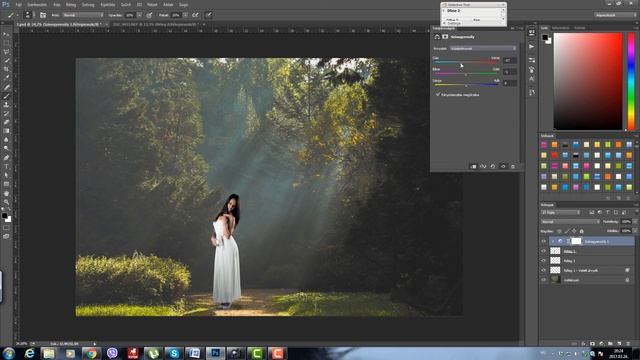Toggle airbrush mode in options bar
The width and height of the screenshot is (640, 360).
click(x=196, y=15)
